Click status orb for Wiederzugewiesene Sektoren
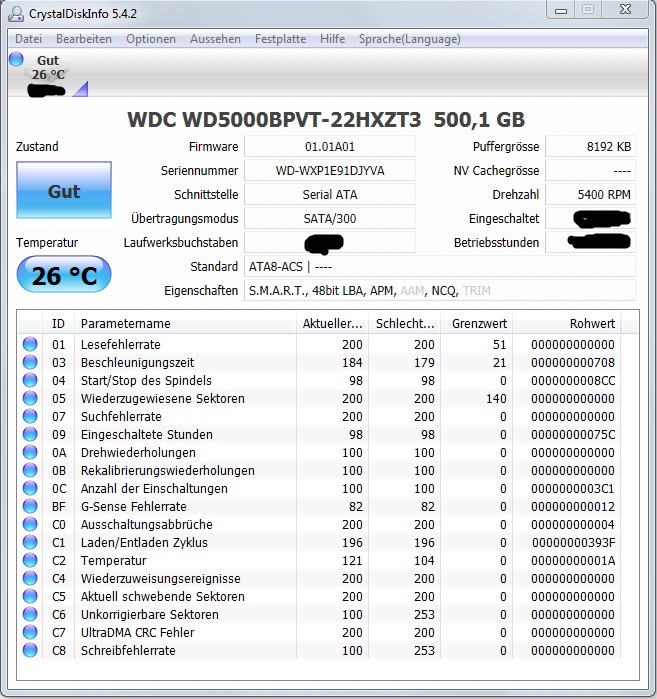Screen dimensions: 657x699 (x=30, y=398)
